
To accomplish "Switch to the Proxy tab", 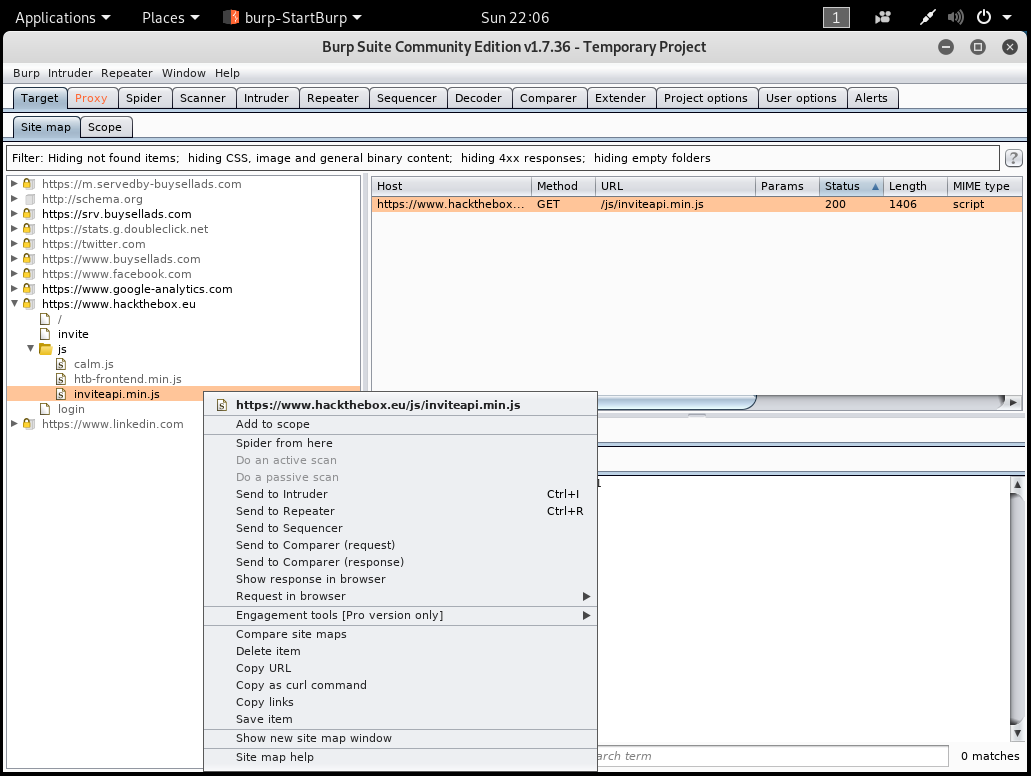I will coord(91,98).
